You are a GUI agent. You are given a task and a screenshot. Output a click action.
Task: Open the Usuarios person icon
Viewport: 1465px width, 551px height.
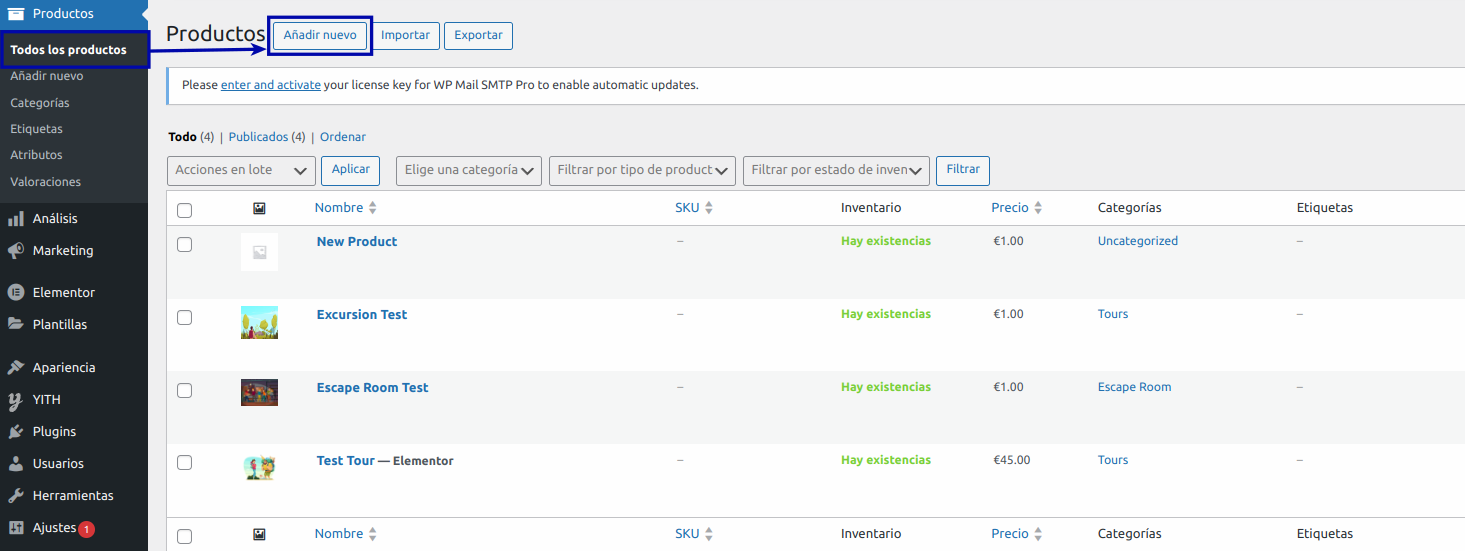point(16,464)
